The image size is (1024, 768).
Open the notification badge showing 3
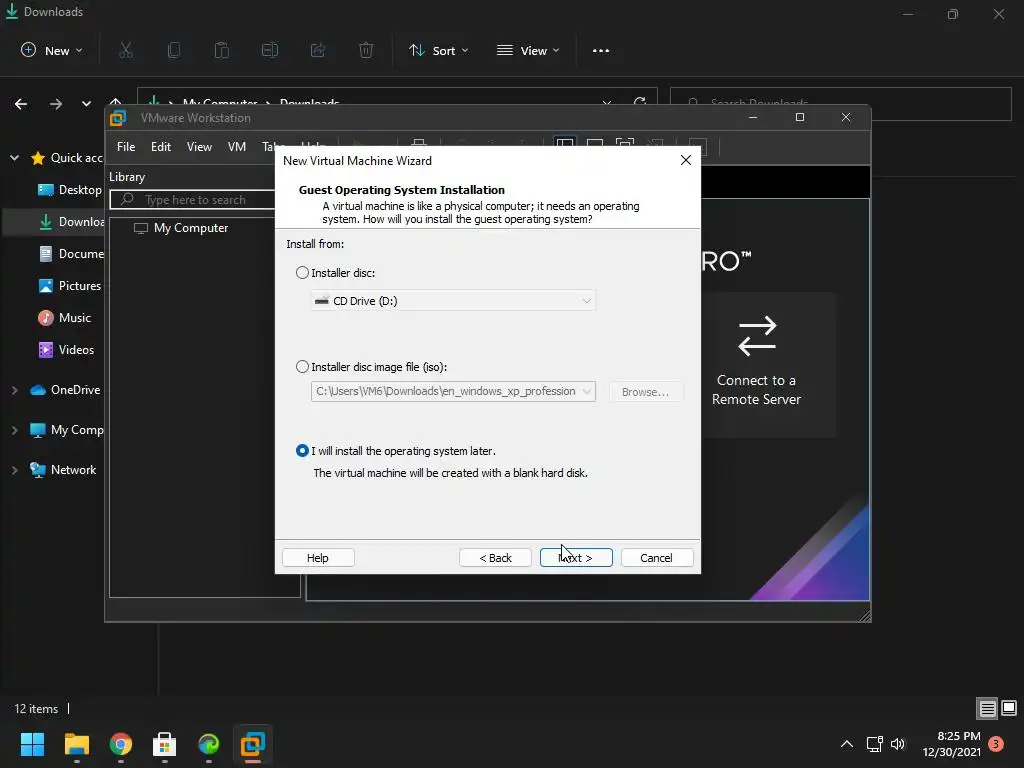coord(996,744)
